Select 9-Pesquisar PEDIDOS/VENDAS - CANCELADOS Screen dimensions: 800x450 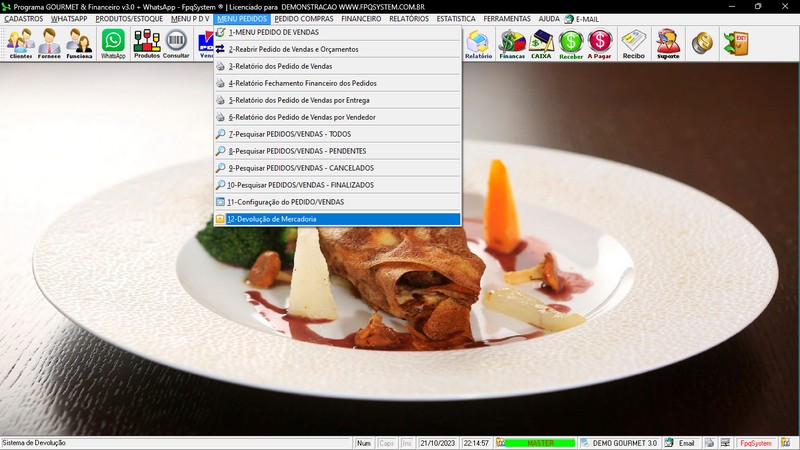click(x=337, y=168)
